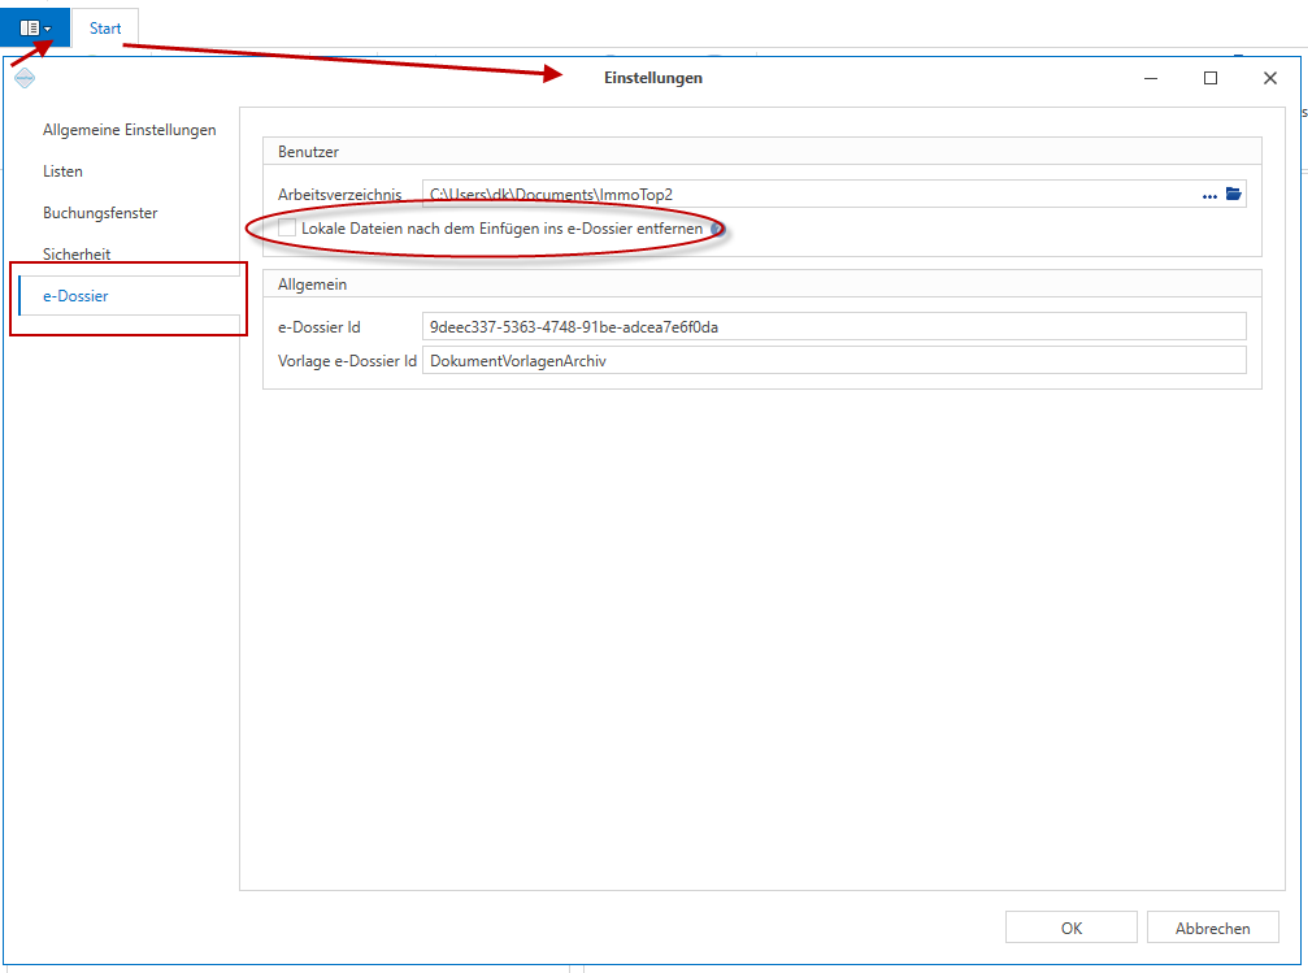Go to the Sicherheit settings page
The height and width of the screenshot is (973, 1308).
pyautogui.click(x=76, y=254)
